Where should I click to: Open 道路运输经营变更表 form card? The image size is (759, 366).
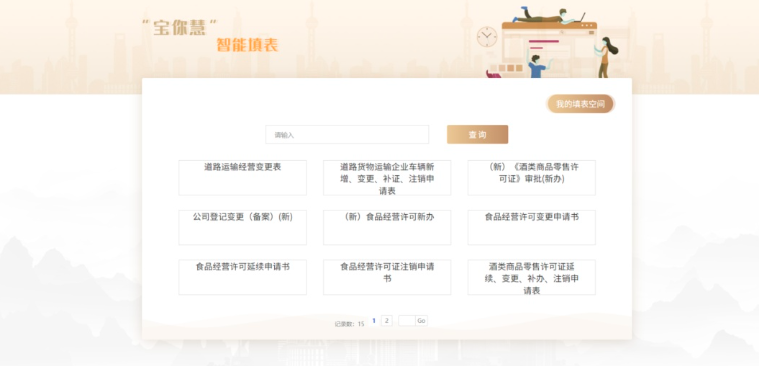(x=243, y=178)
